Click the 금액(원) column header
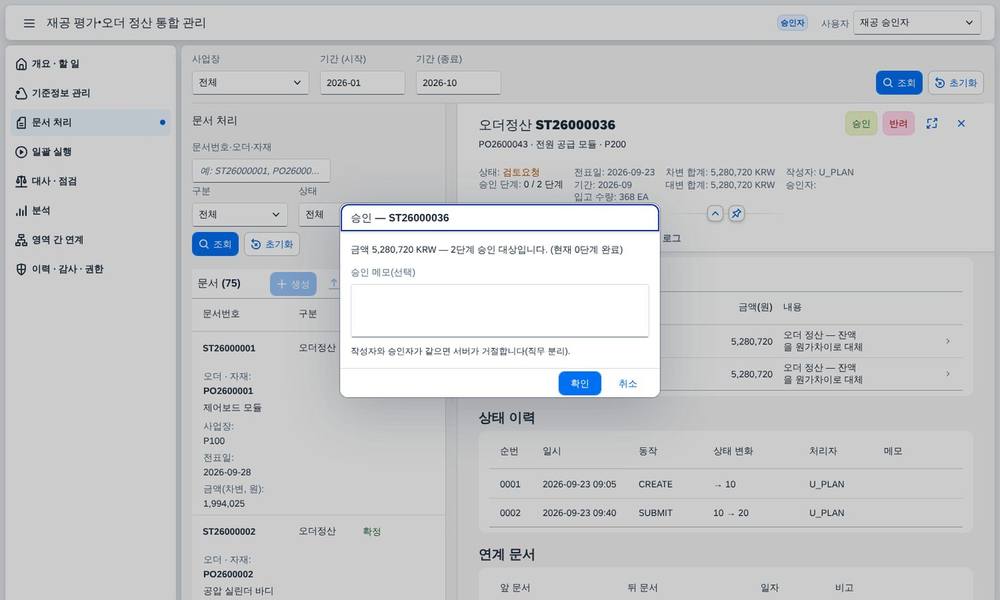1000x600 pixels. tap(755, 307)
